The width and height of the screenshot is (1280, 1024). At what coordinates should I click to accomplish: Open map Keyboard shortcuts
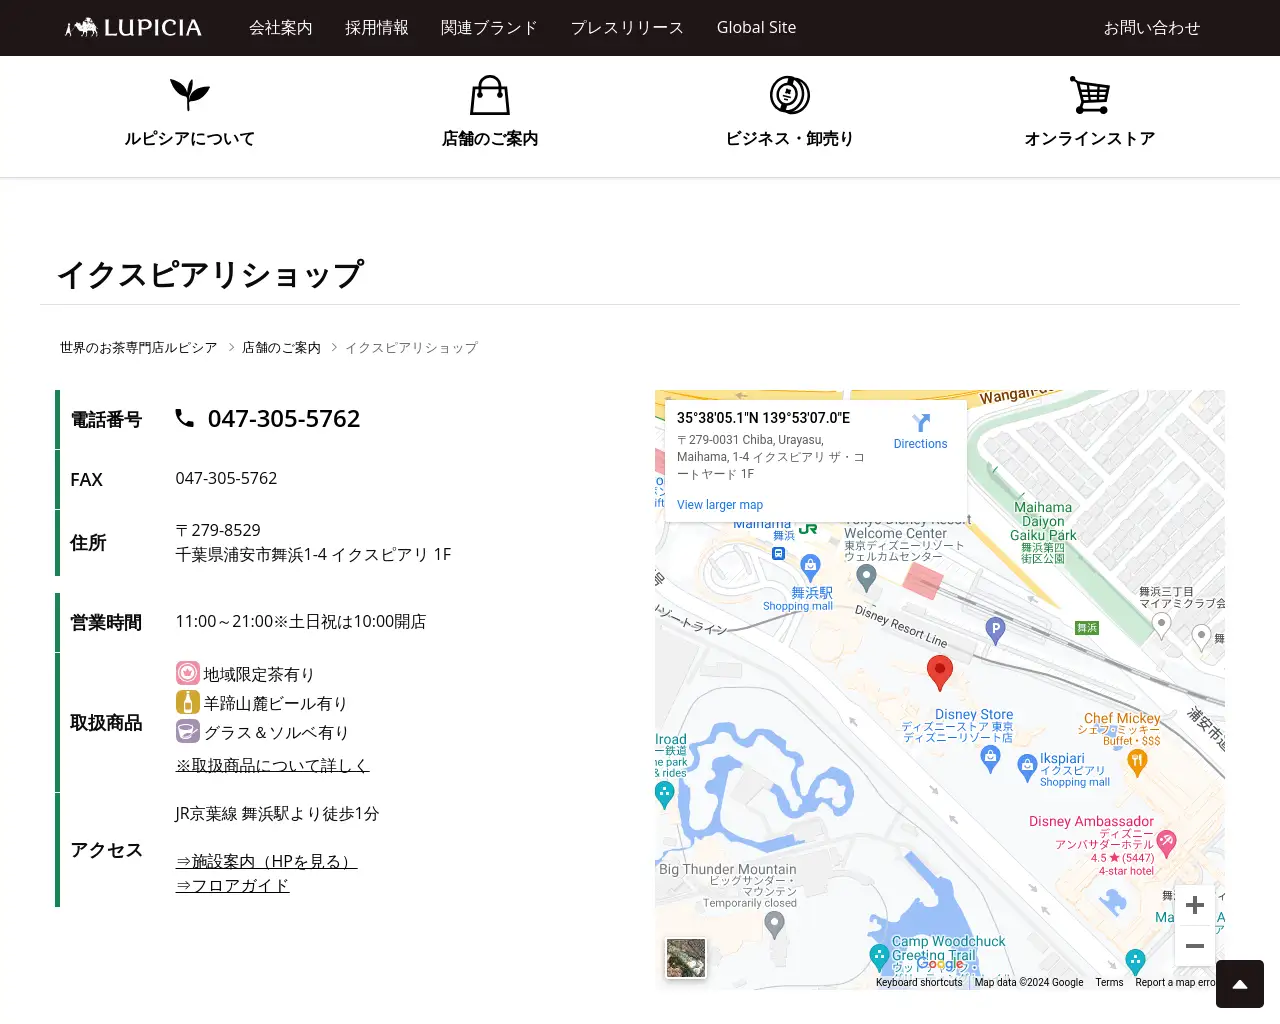click(919, 983)
